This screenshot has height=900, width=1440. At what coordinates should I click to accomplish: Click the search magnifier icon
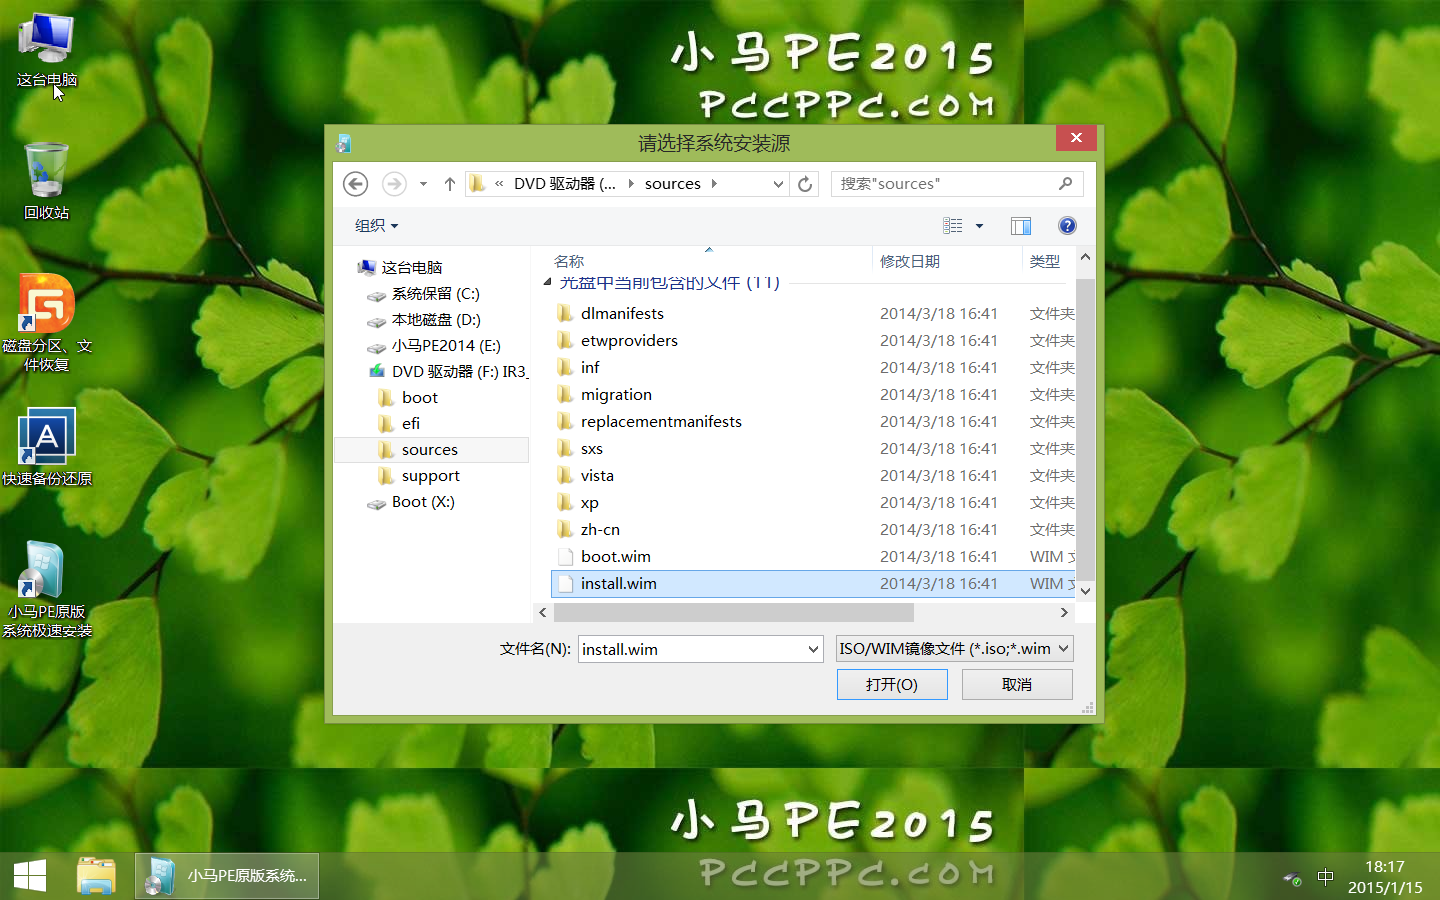[x=1066, y=184]
